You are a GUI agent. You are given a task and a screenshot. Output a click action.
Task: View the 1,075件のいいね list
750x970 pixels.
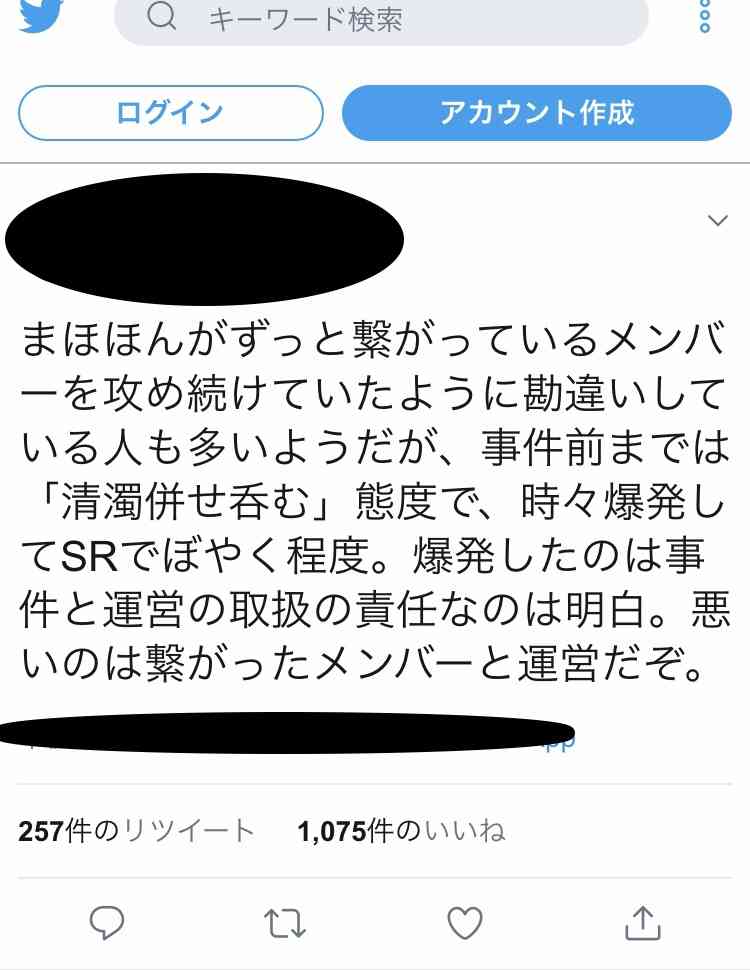point(401,831)
